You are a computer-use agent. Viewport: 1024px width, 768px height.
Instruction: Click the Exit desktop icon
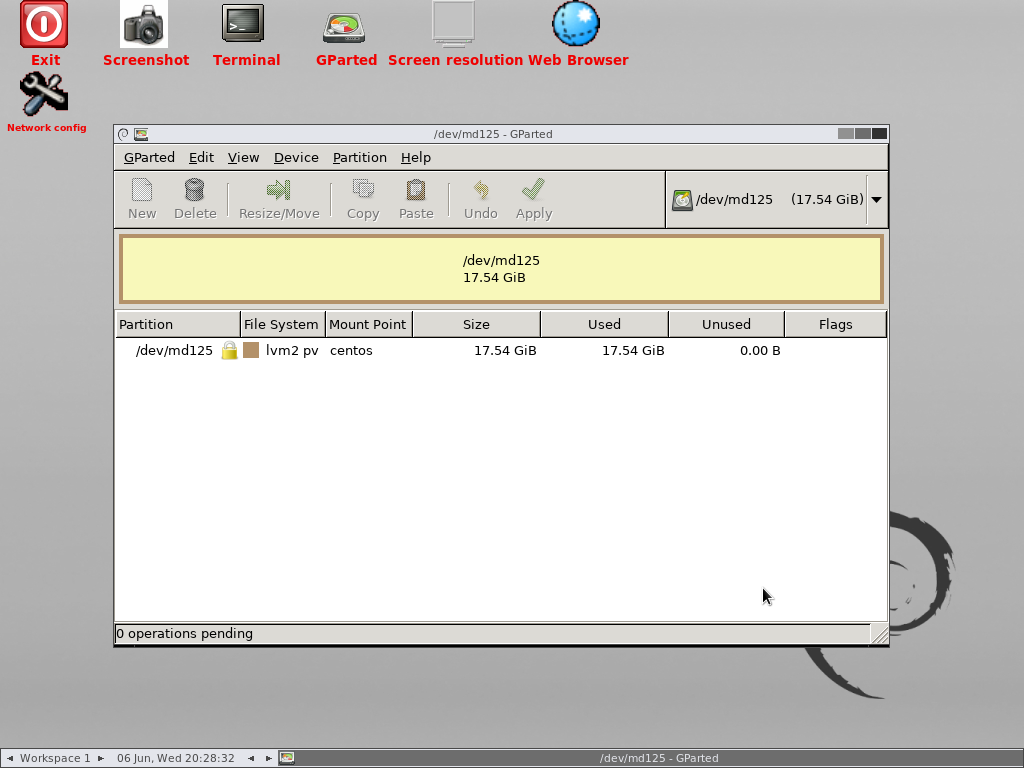(x=44, y=25)
